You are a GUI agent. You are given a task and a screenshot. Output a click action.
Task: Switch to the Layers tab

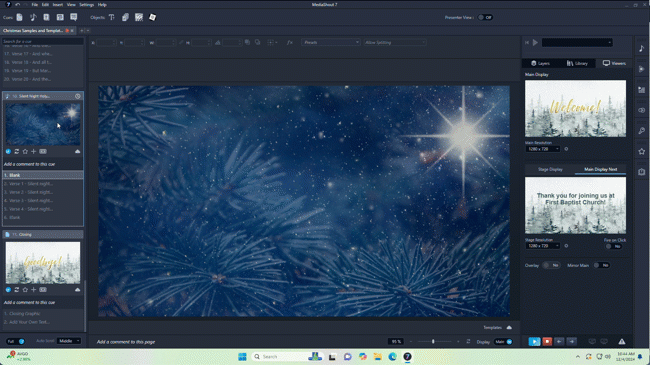[x=540, y=63]
